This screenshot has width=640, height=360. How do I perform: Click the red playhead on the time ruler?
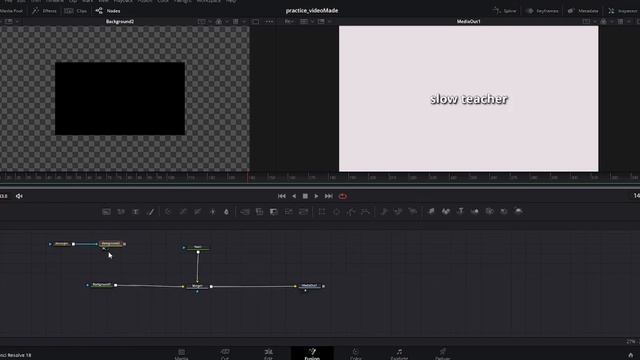(x=248, y=178)
